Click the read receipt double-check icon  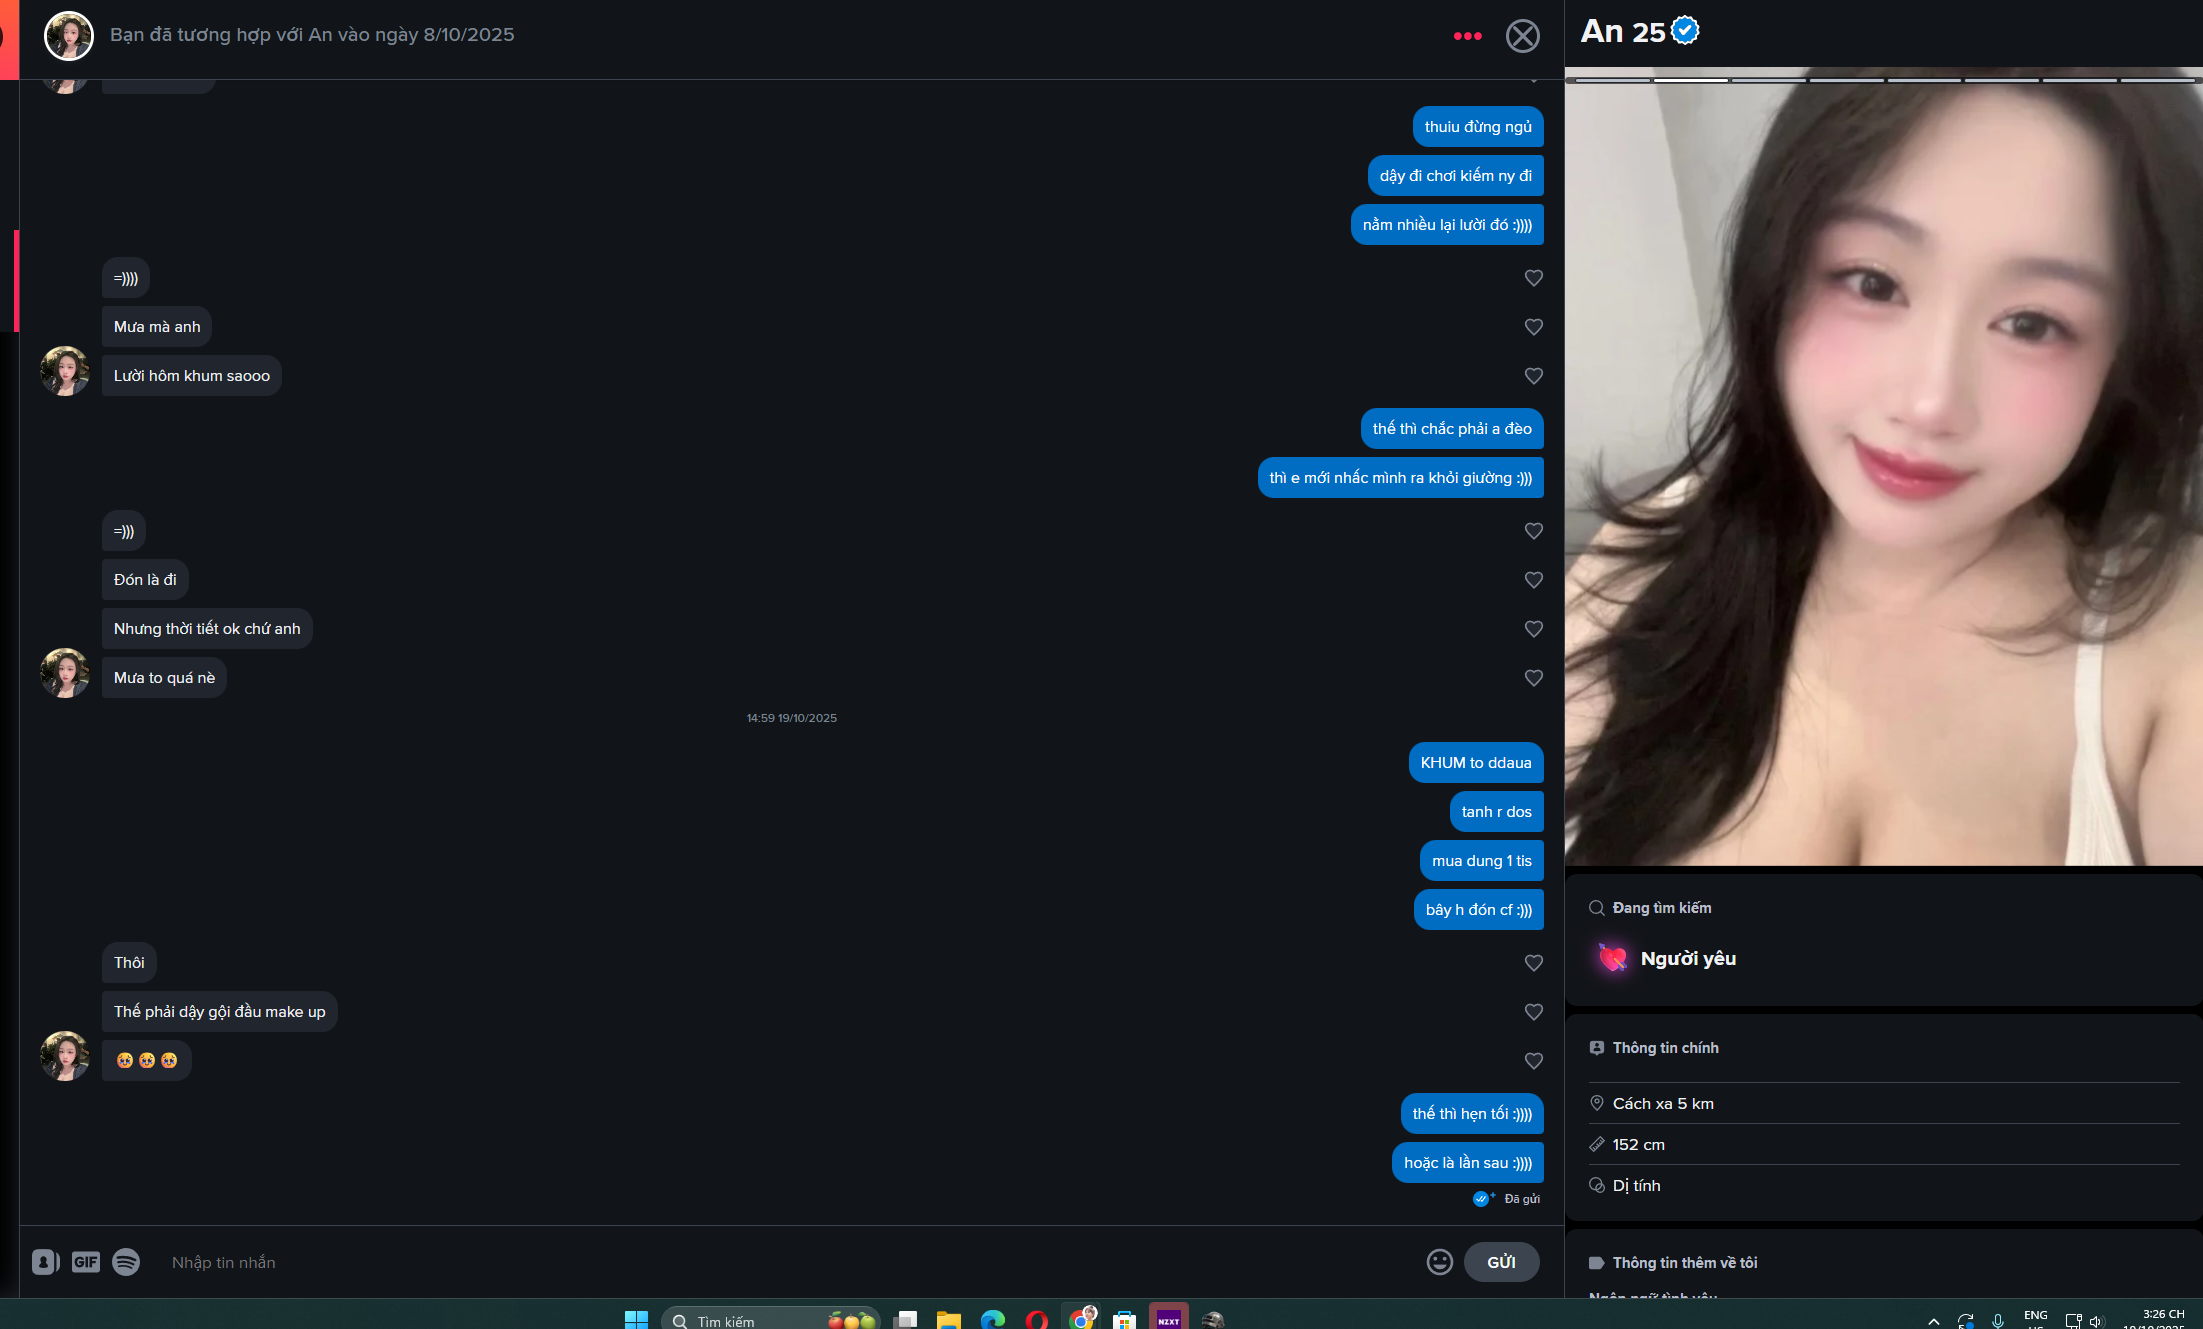1482,1198
